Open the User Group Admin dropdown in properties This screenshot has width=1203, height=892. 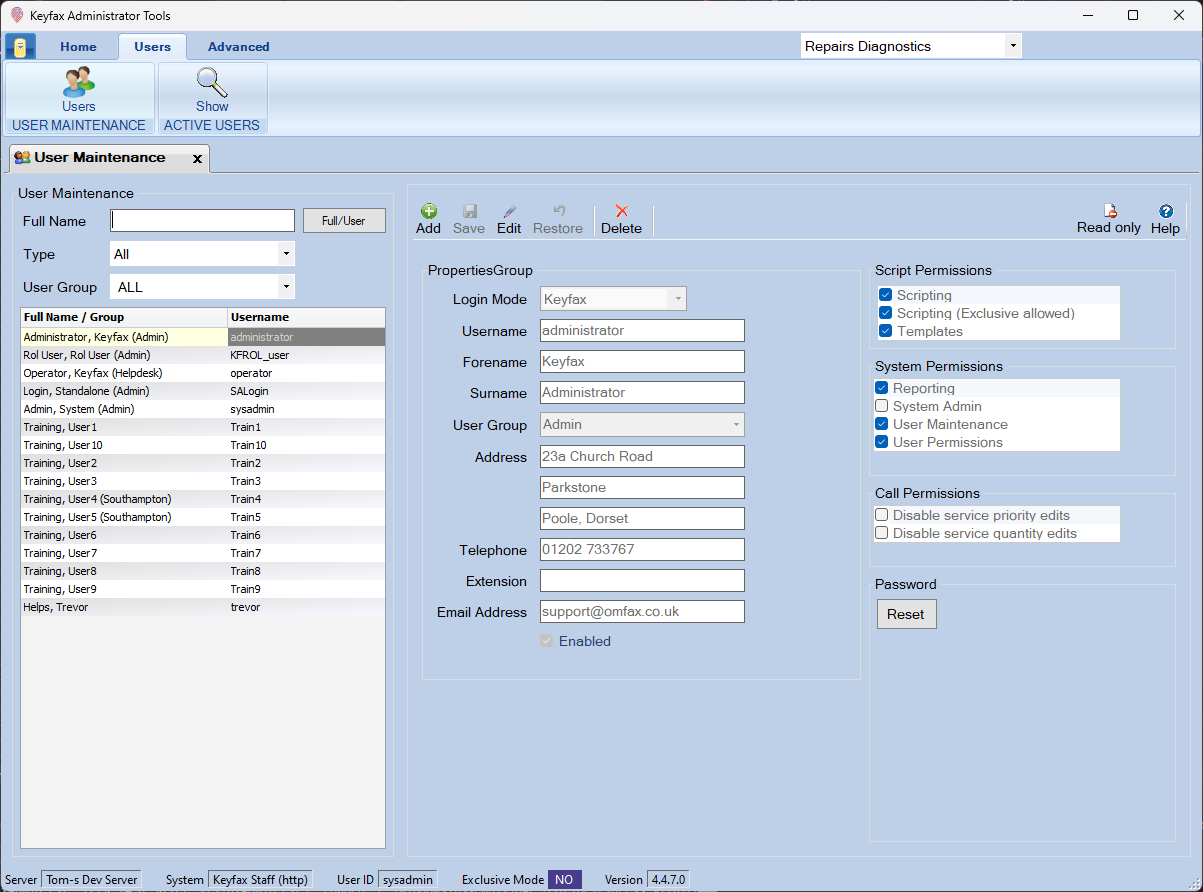click(x=737, y=425)
